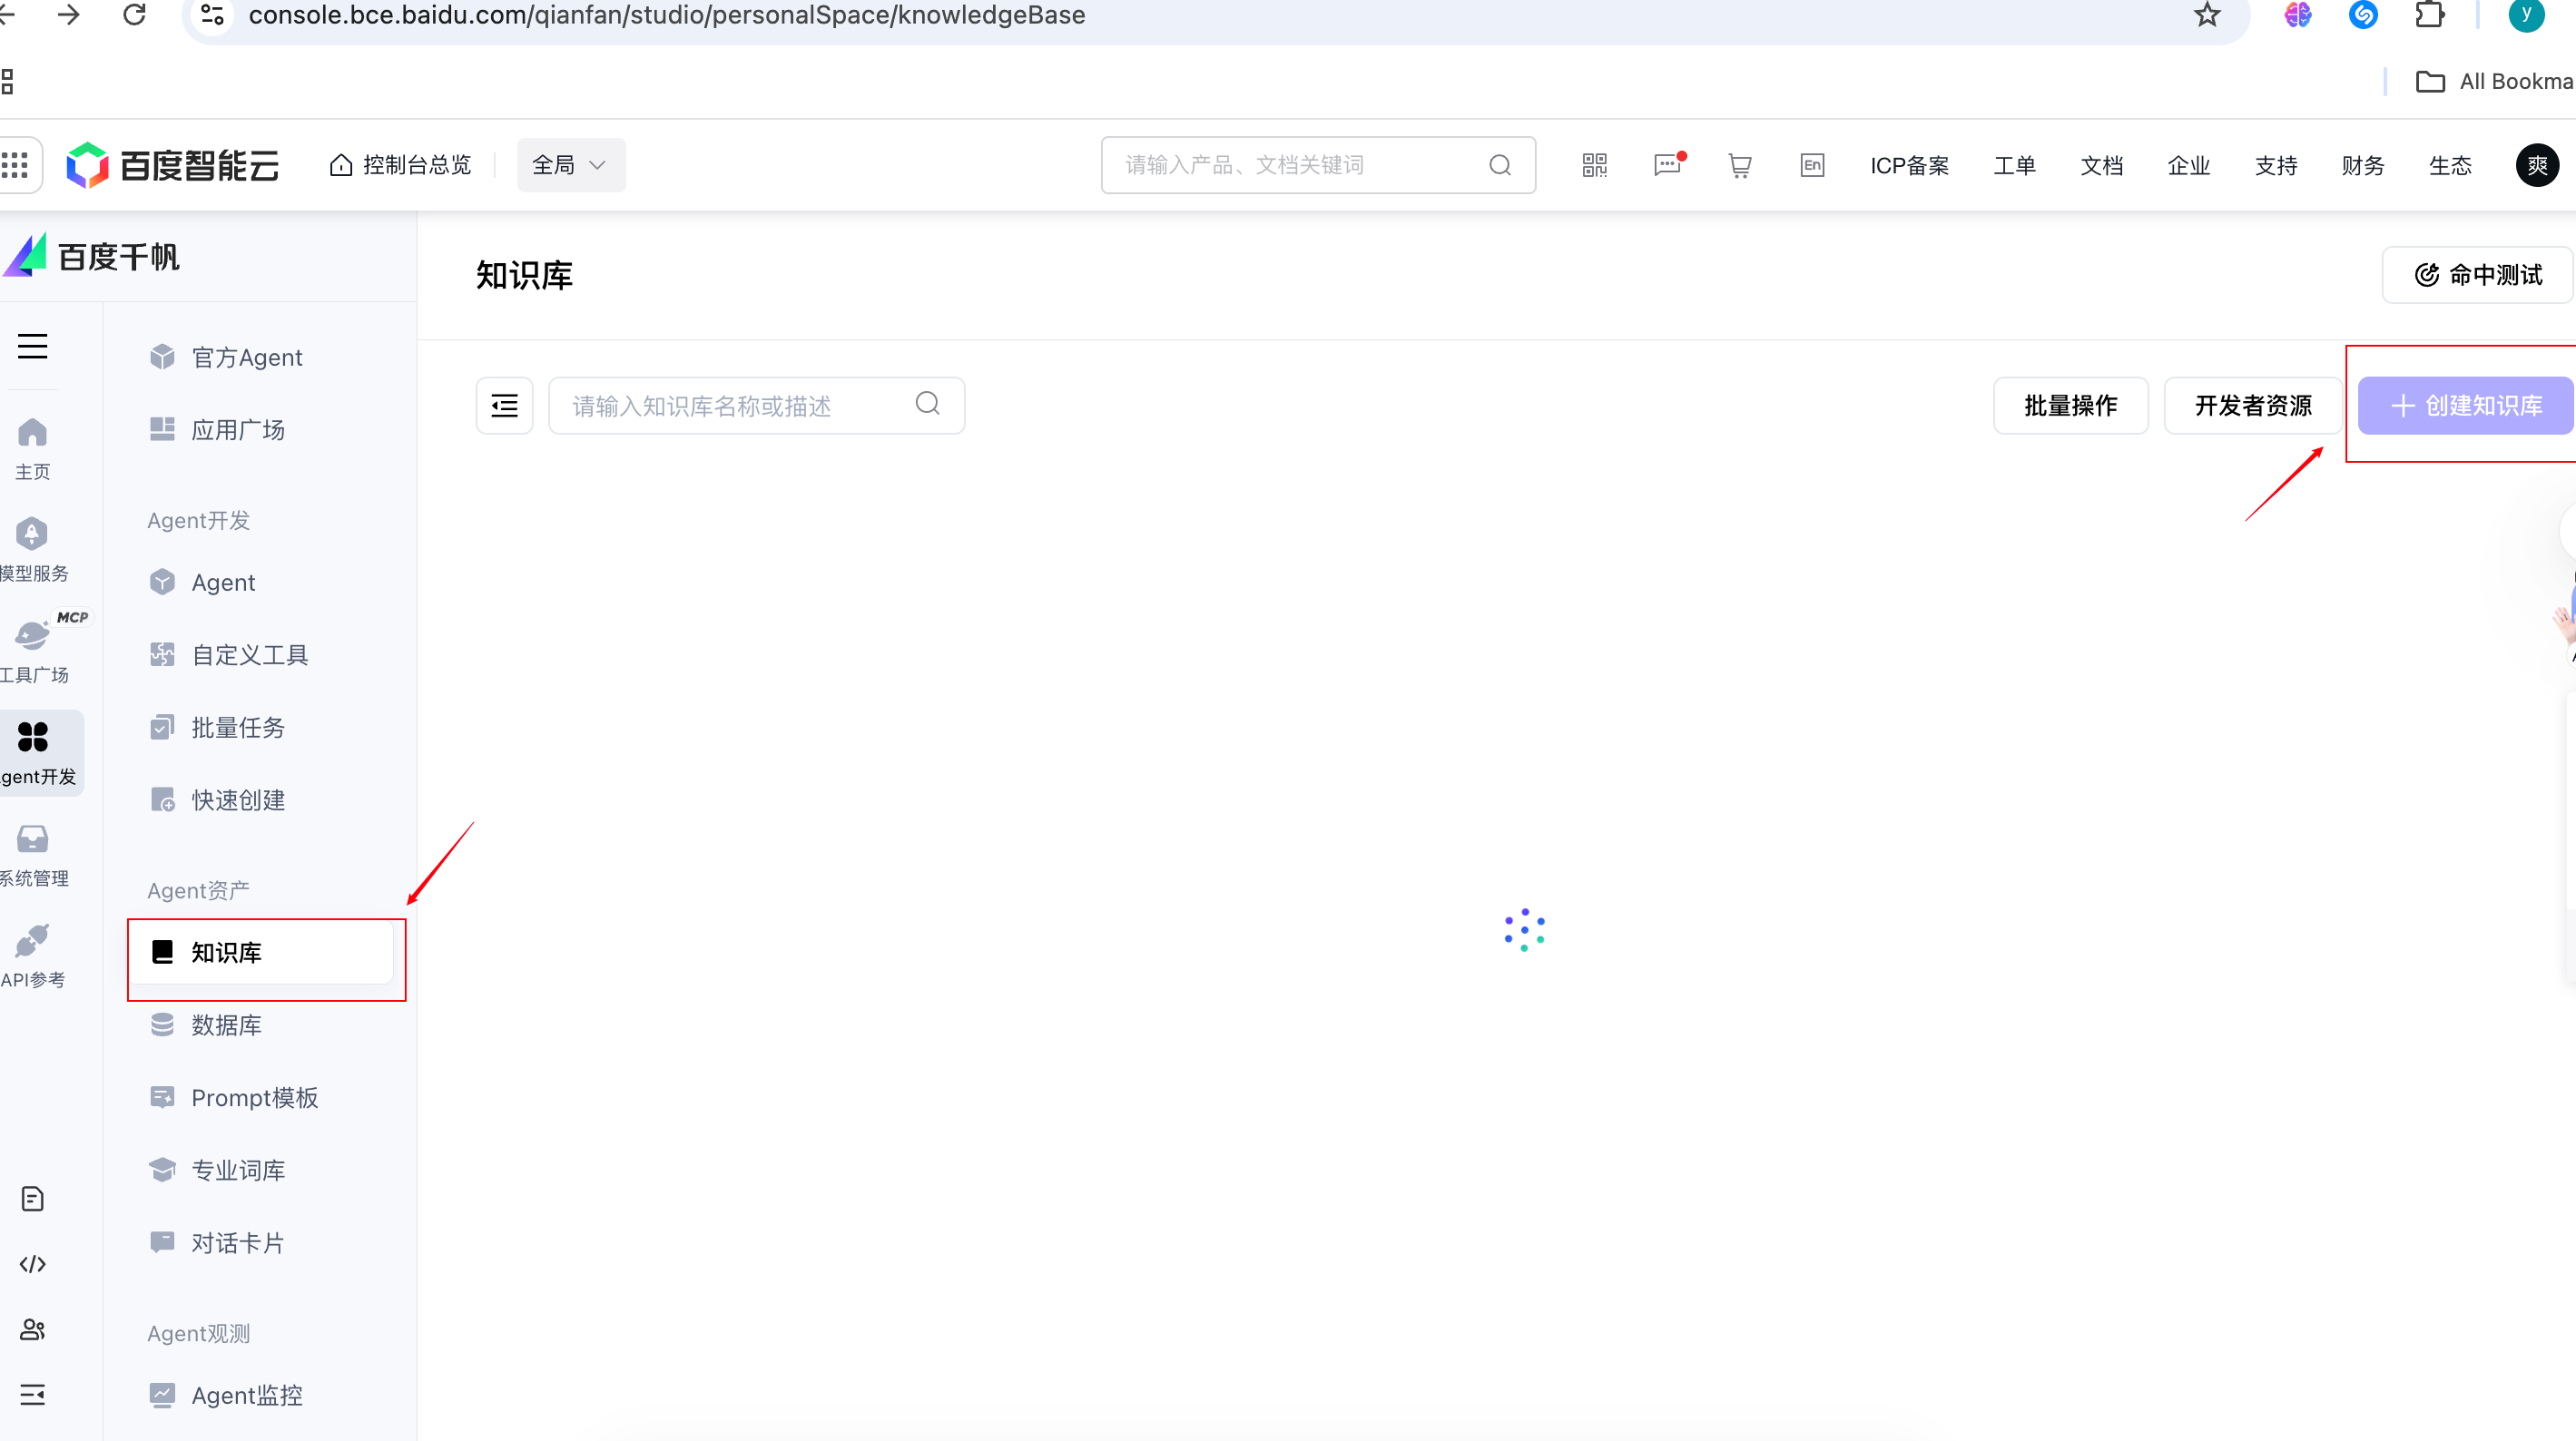
Task: Click the apps grid launcher icon
Action: 15,165
